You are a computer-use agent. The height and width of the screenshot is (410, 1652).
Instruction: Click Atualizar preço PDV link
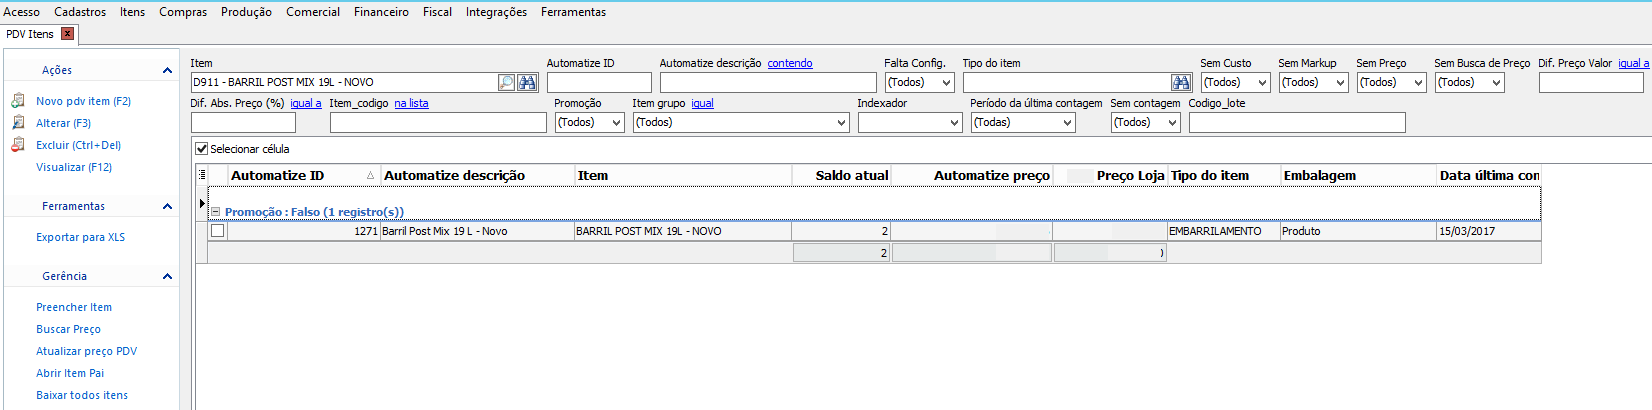[x=86, y=351]
